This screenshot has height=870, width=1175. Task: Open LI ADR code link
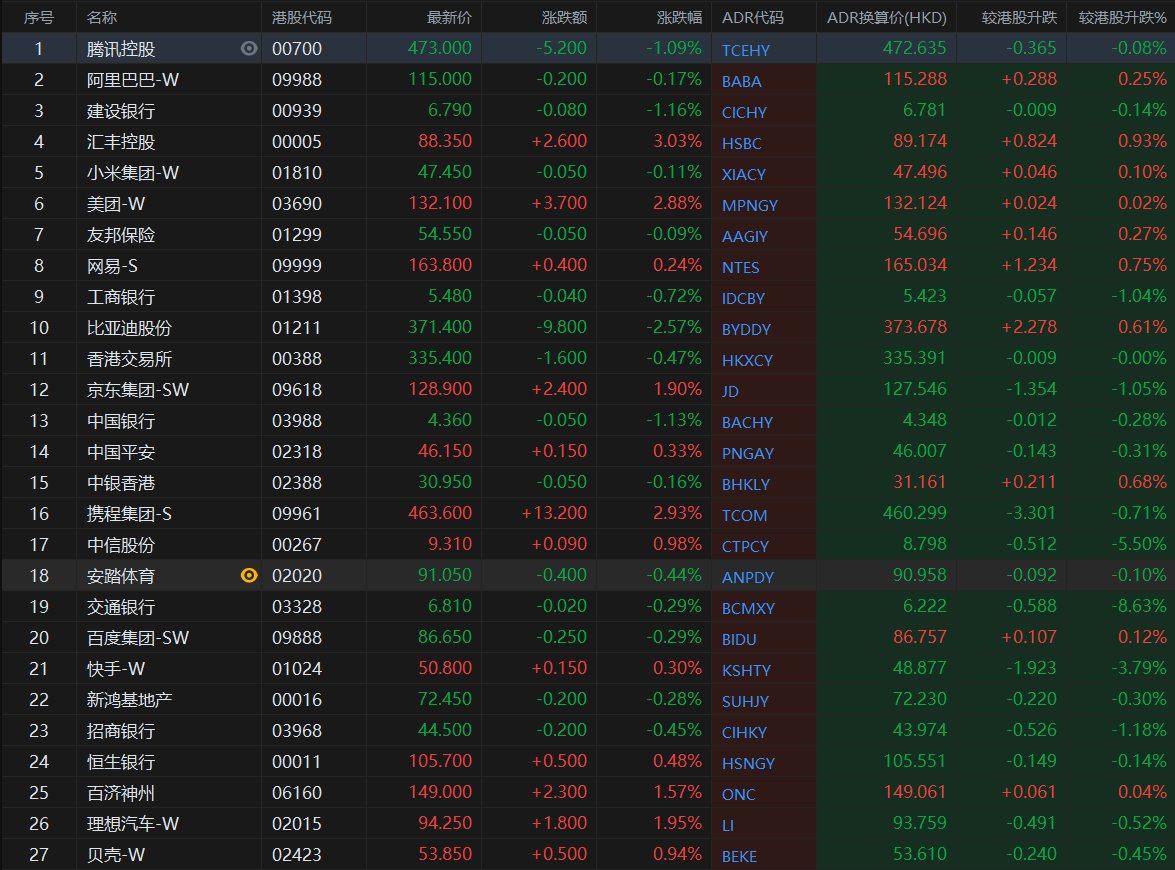pyautogui.click(x=728, y=825)
